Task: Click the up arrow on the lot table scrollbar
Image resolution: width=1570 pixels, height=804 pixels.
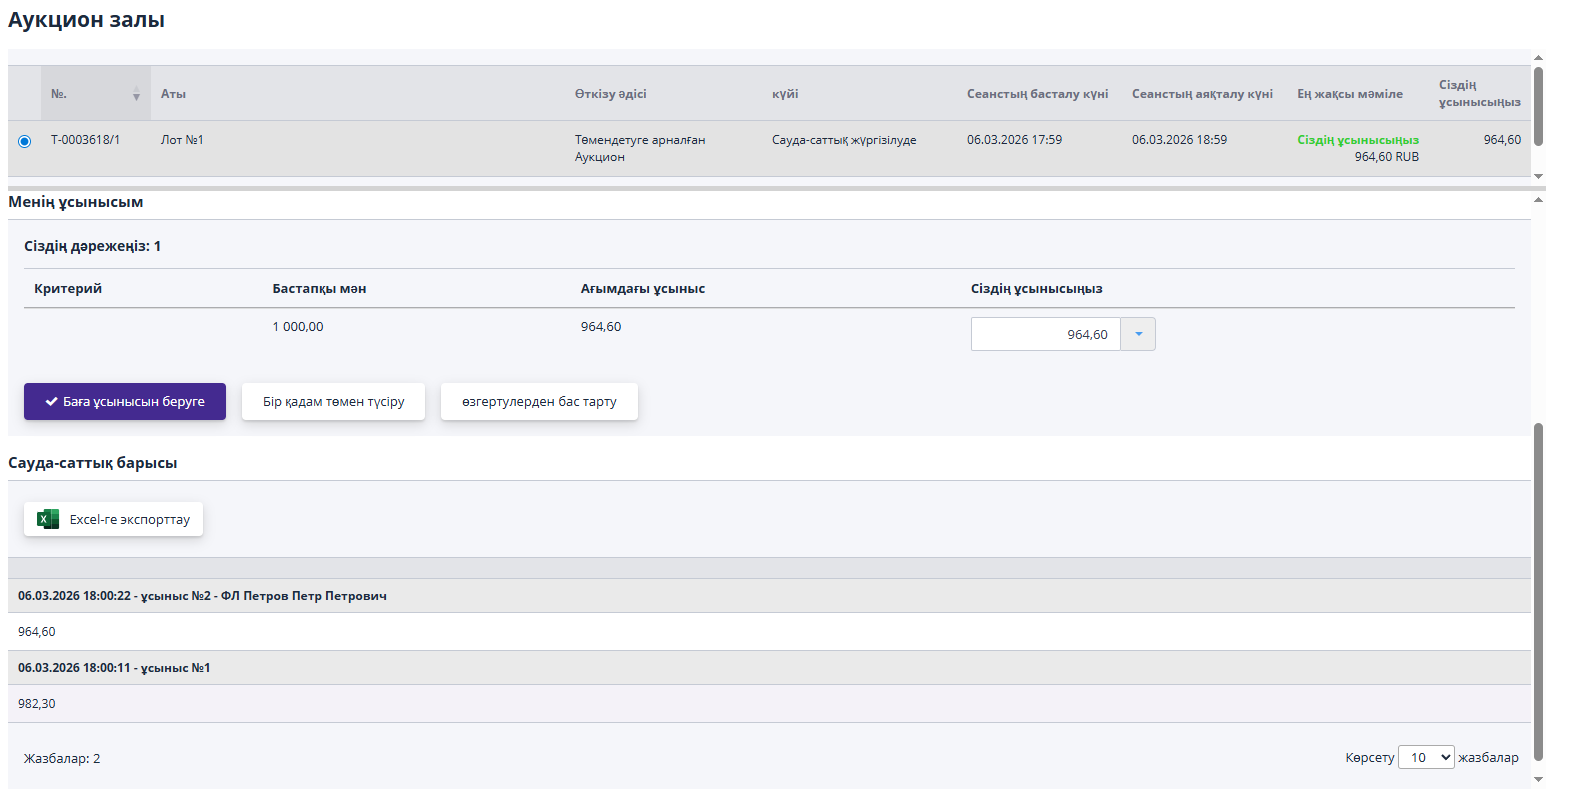Action: 1538,58
